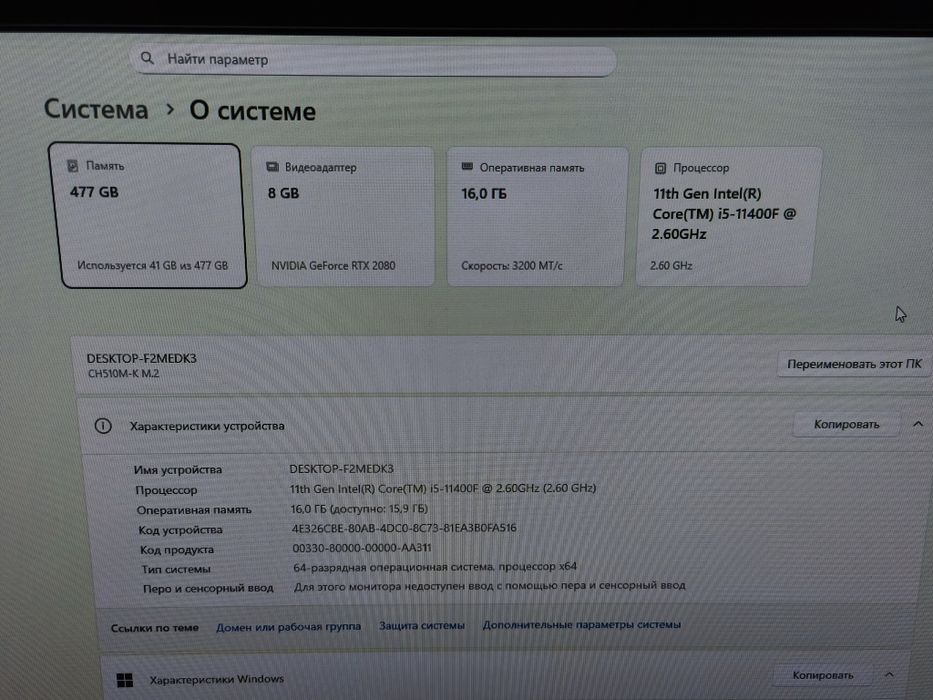Select processor value 11th Gen Intel(R) Core(TM) row

pos(443,488)
